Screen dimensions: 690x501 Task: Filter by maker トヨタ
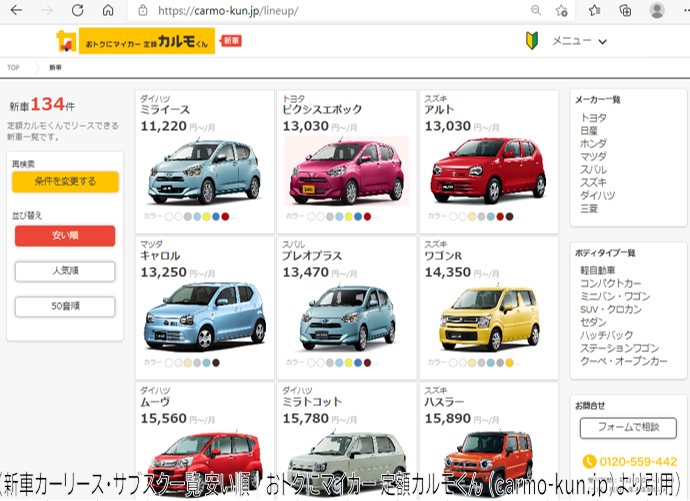(594, 118)
